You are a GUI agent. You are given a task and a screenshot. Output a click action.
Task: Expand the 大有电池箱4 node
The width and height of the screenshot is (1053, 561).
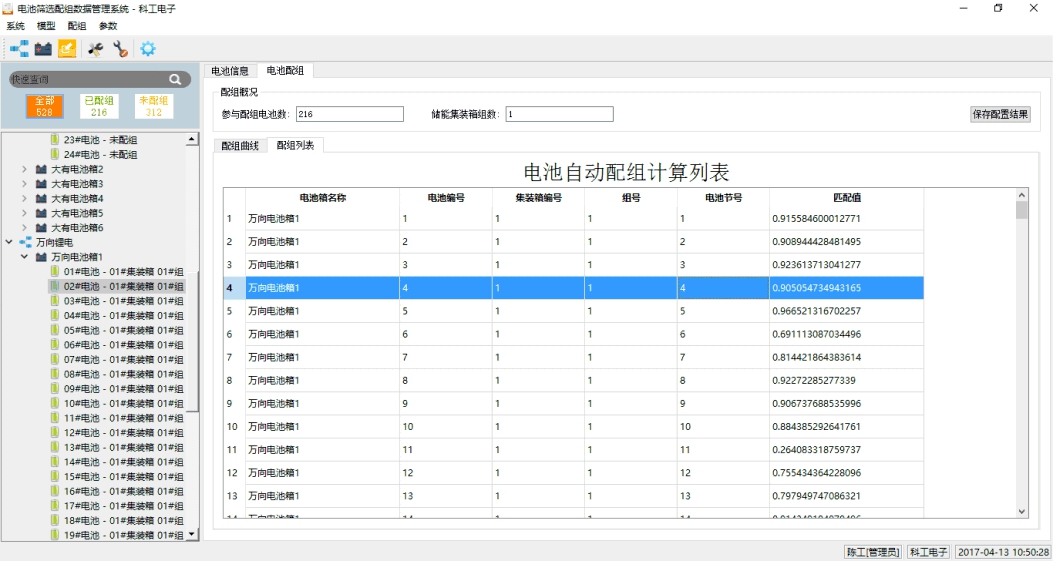click(x=25, y=198)
